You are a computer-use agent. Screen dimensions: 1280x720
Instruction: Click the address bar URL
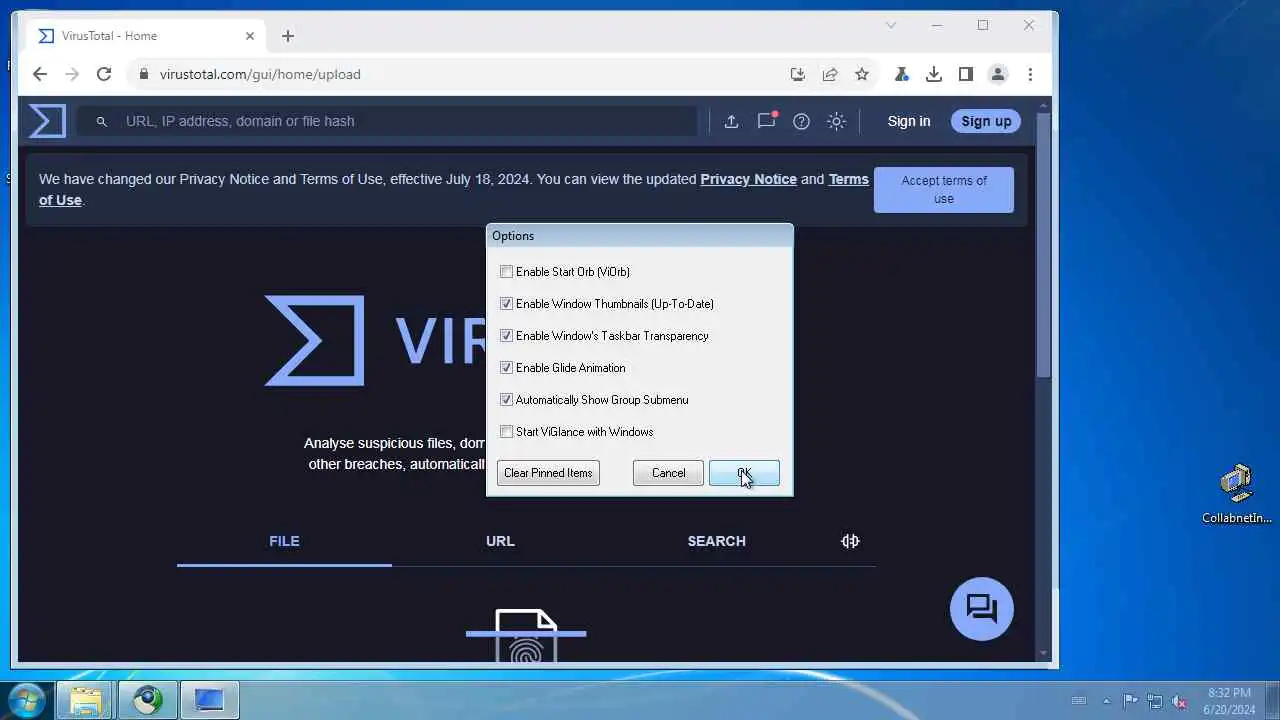click(260, 74)
